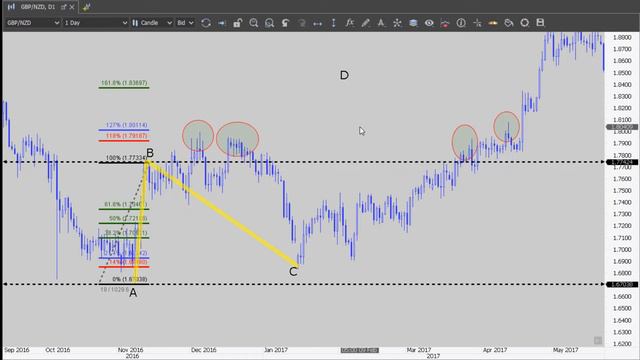This screenshot has height=360, width=640.
Task: Click the zoom out magnifier icon
Action: pyautogui.click(x=269, y=23)
